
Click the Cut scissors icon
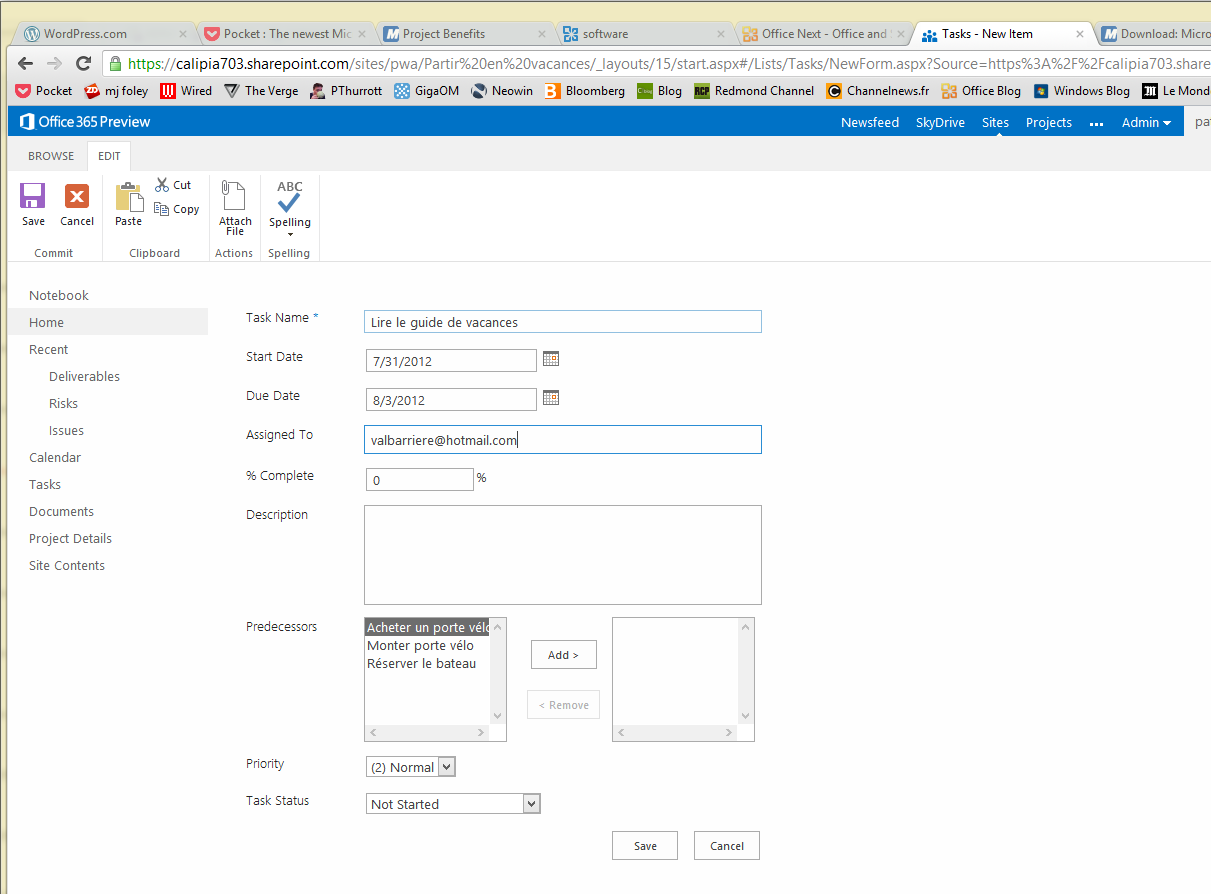(162, 185)
